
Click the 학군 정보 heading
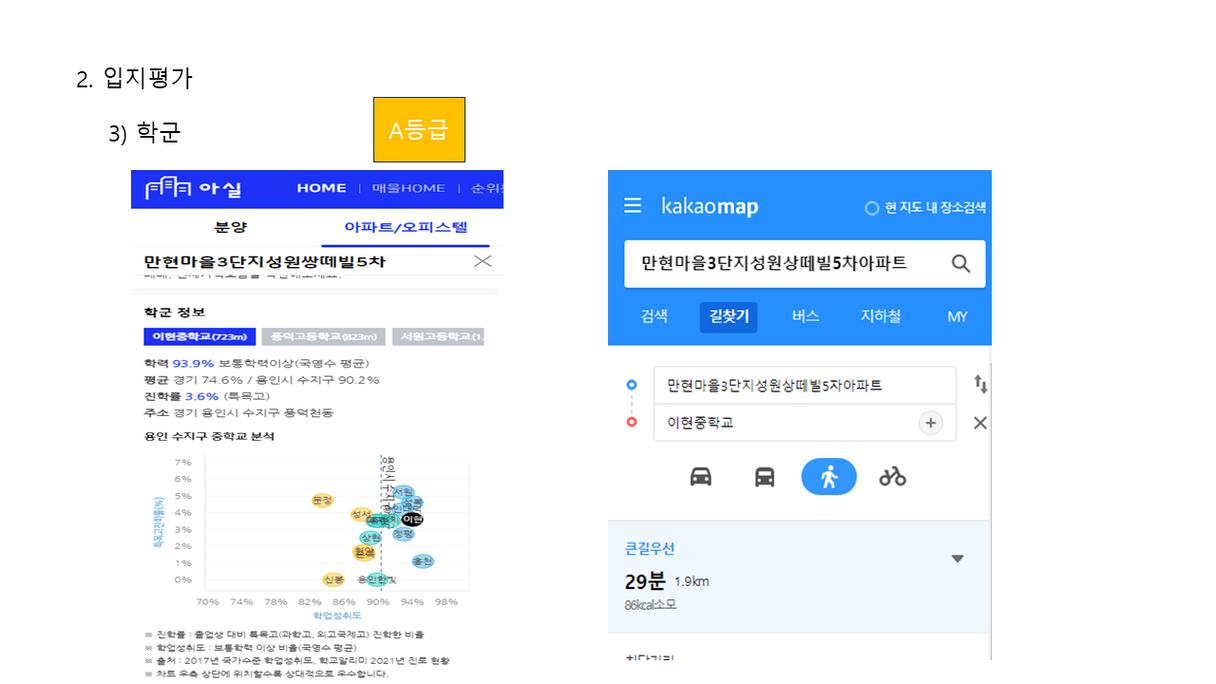[x=174, y=312]
